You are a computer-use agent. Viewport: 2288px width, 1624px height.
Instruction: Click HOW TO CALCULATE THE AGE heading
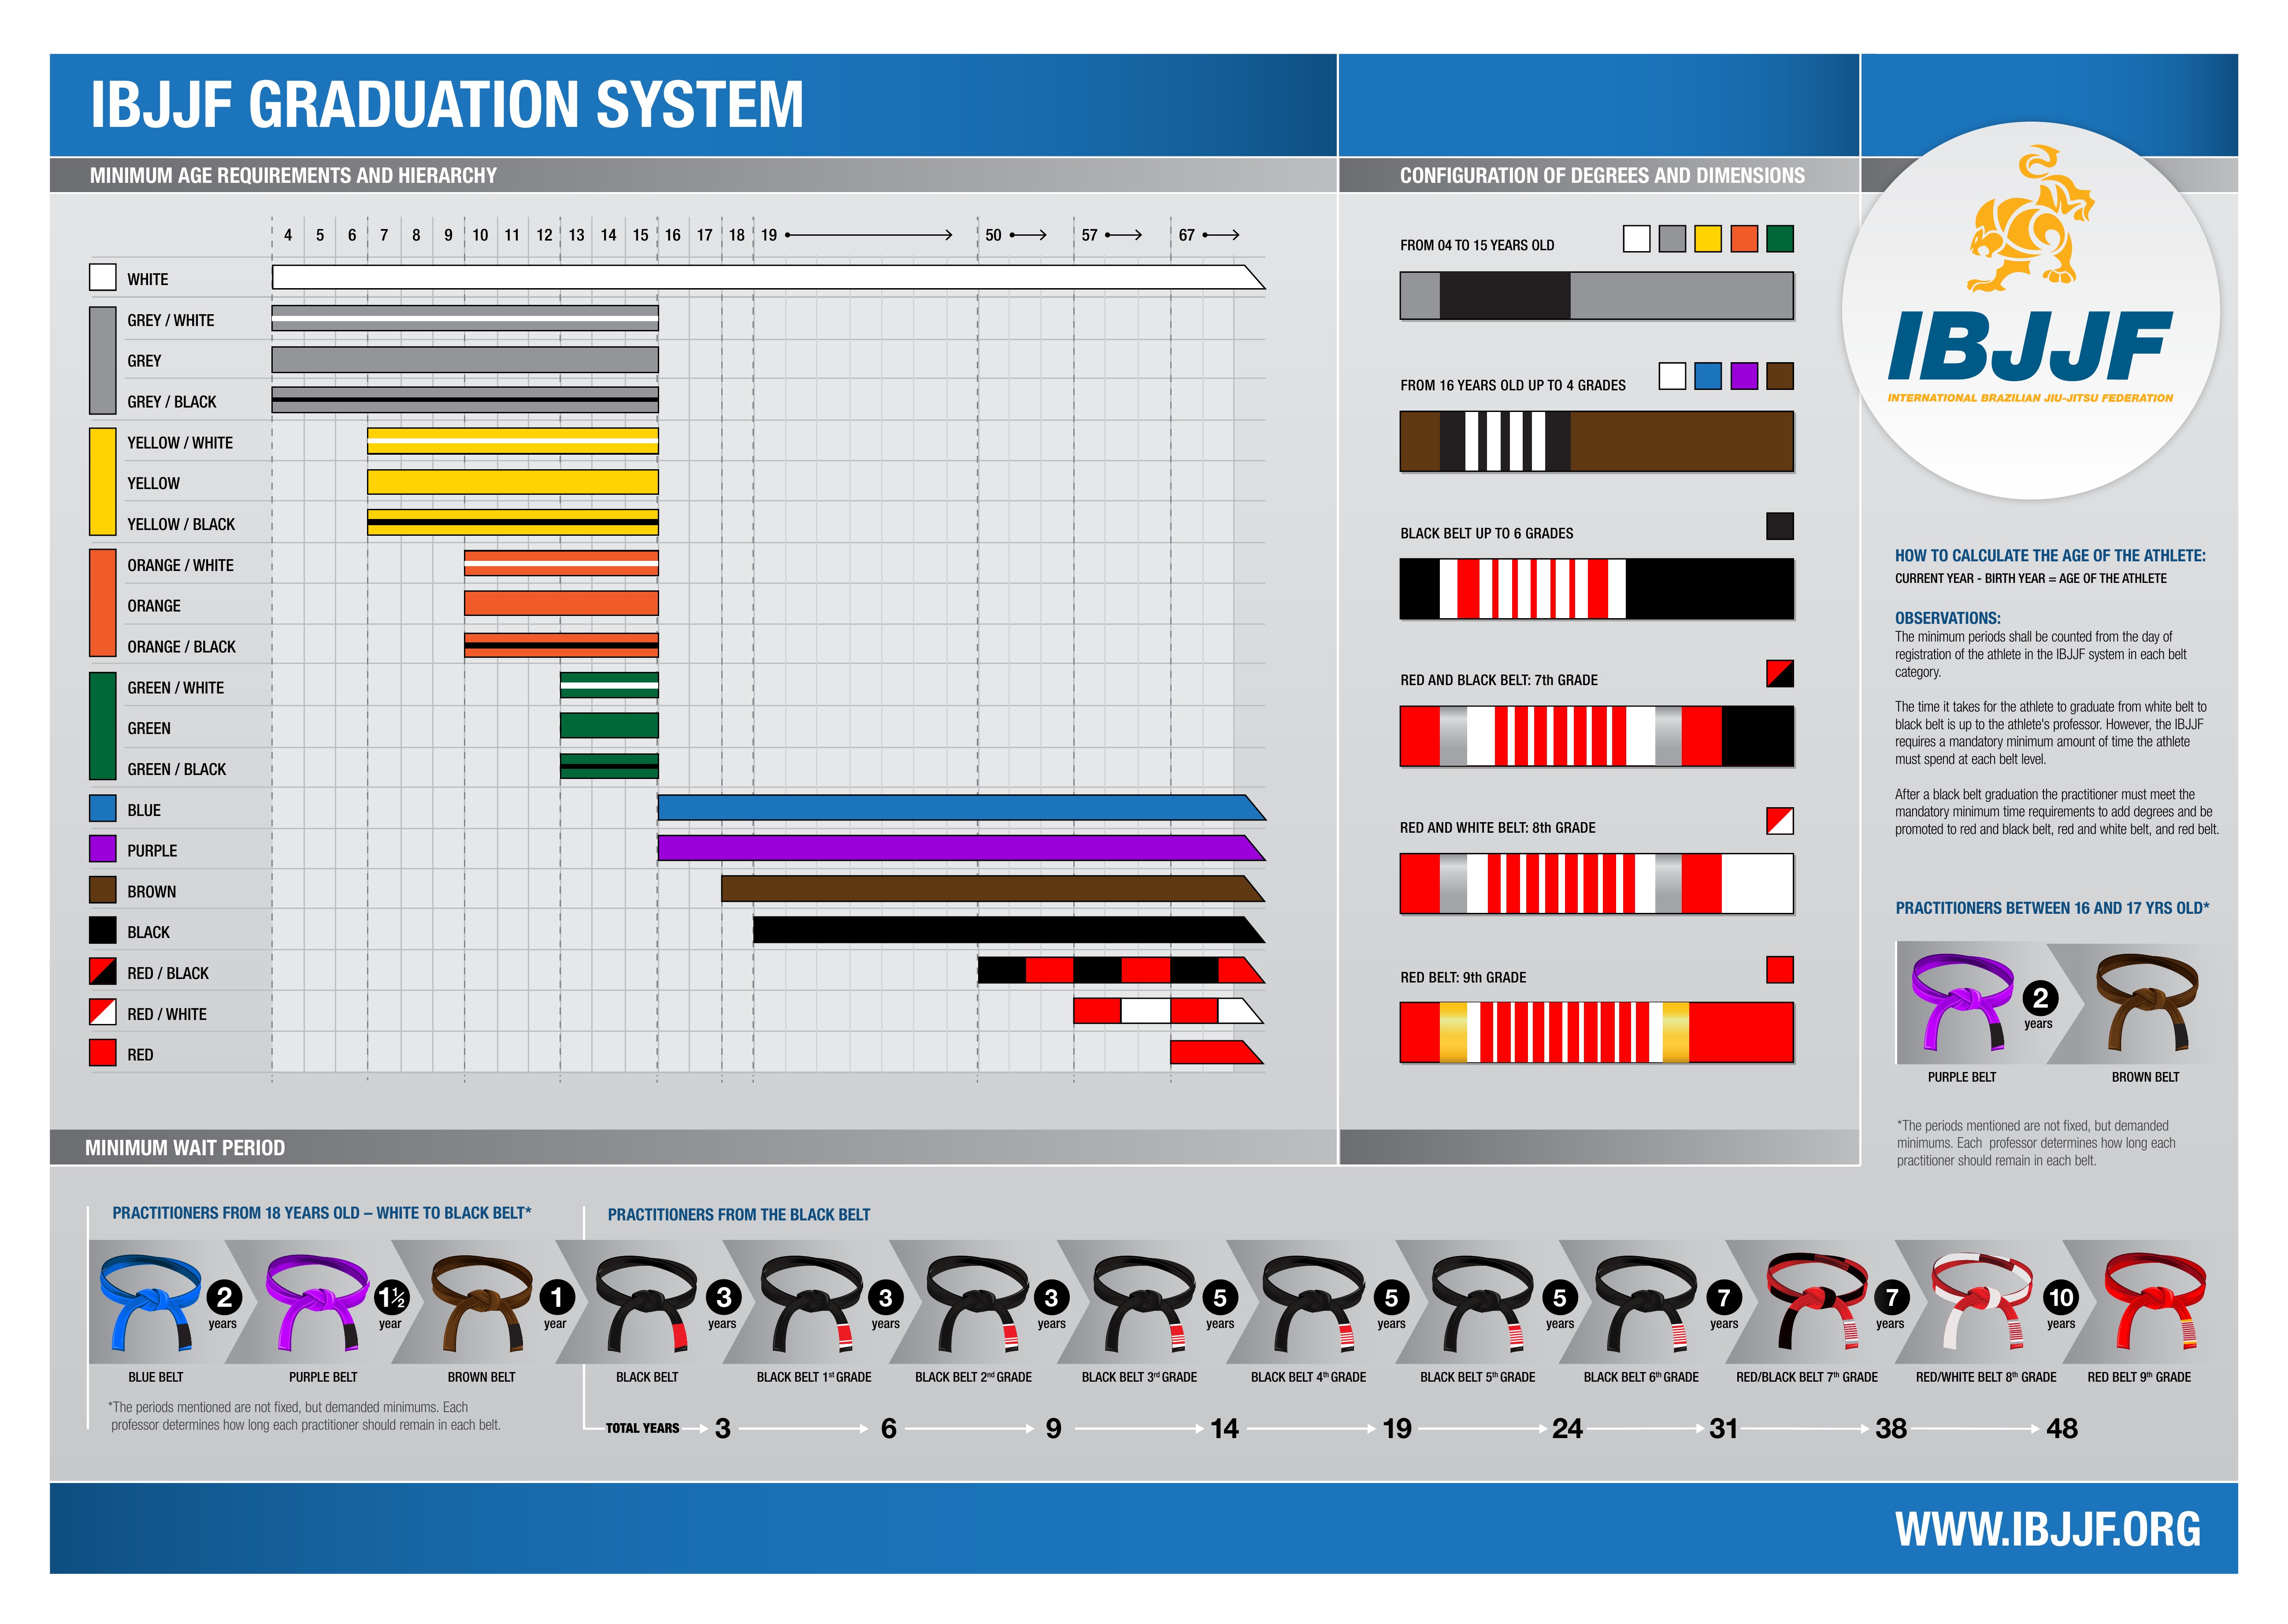2050,556
